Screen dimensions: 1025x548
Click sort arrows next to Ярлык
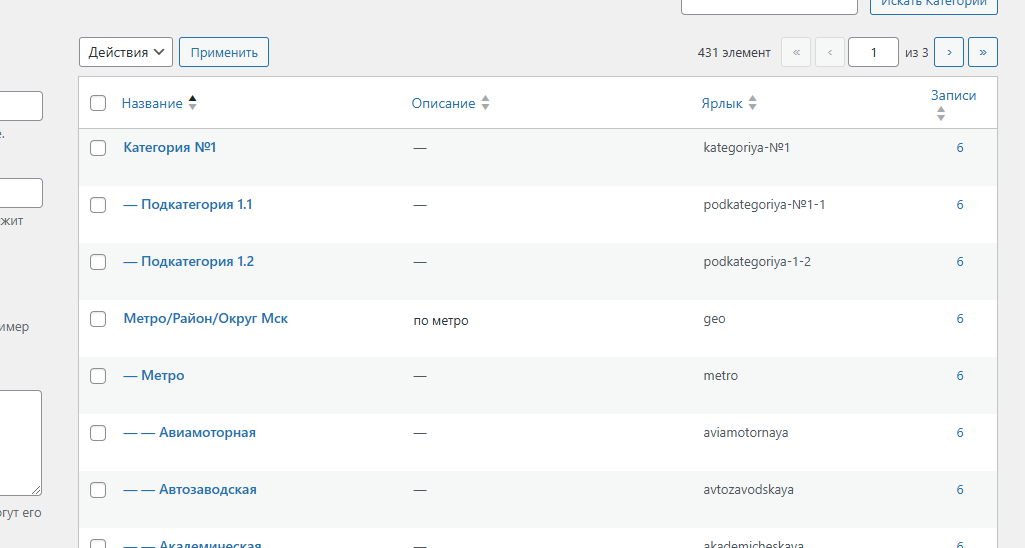pyautogui.click(x=752, y=103)
